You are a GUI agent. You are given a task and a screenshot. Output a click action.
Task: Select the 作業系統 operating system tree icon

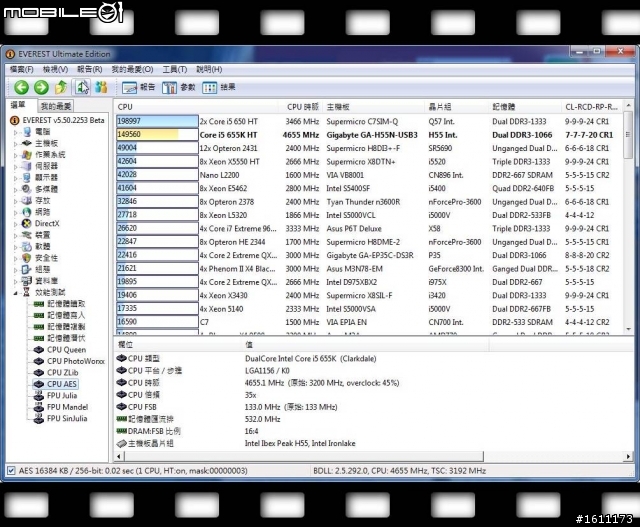coord(27,154)
